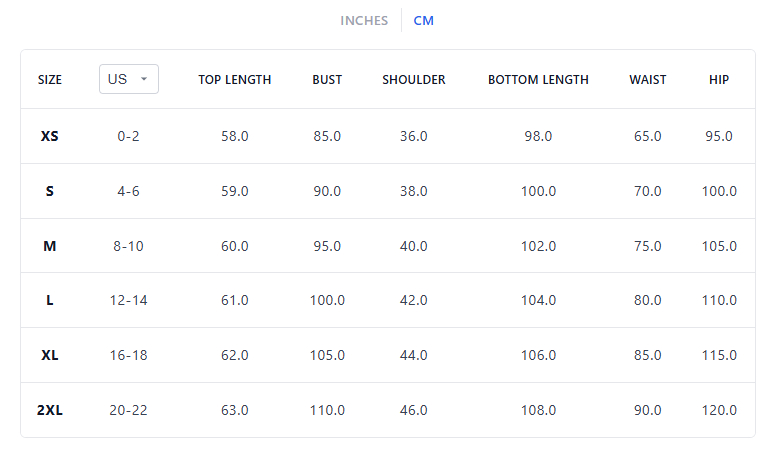
Task: Click the 20-22 US size cell
Action: [x=128, y=410]
